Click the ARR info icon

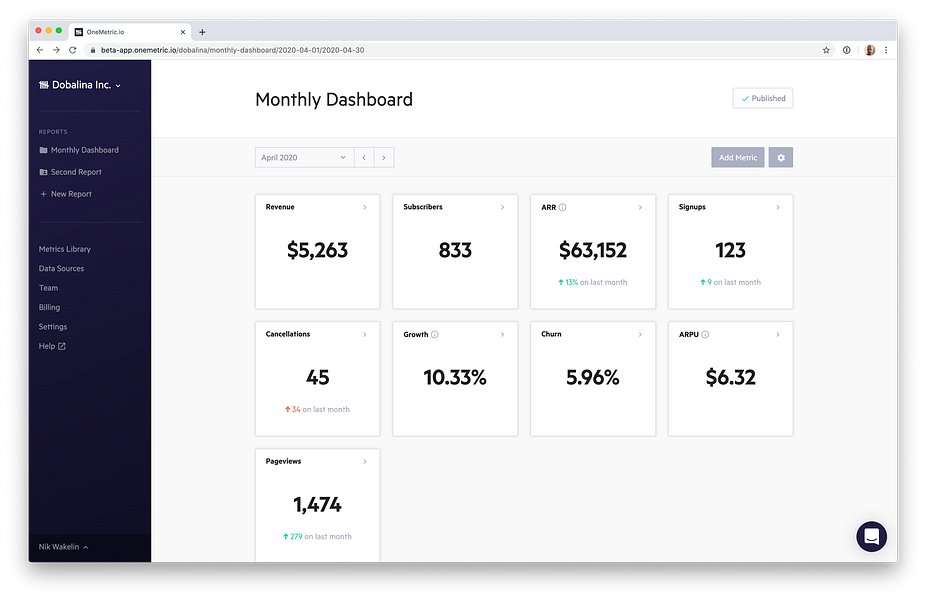(562, 207)
